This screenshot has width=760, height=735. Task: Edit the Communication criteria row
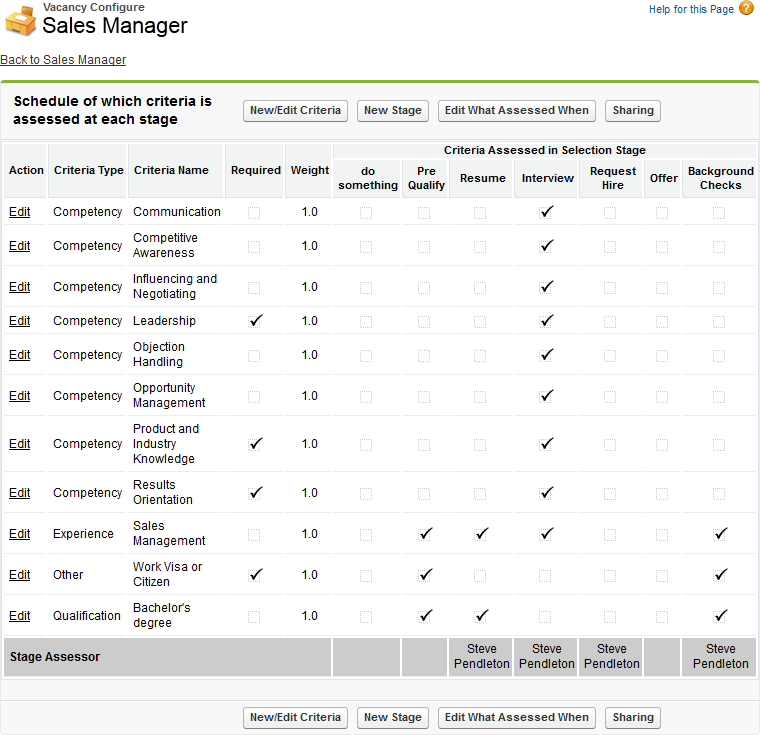[x=20, y=212]
